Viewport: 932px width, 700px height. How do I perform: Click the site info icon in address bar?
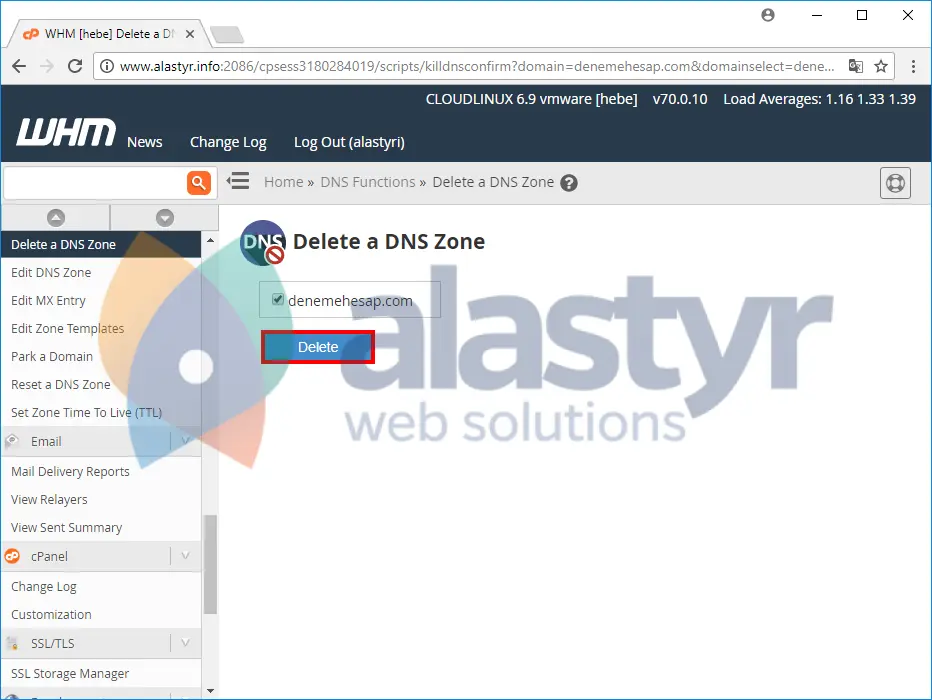(106, 66)
